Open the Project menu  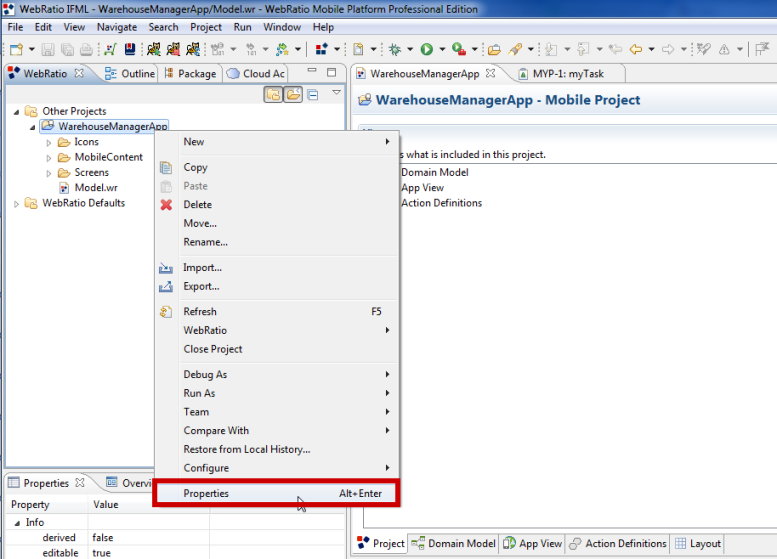coord(206,27)
